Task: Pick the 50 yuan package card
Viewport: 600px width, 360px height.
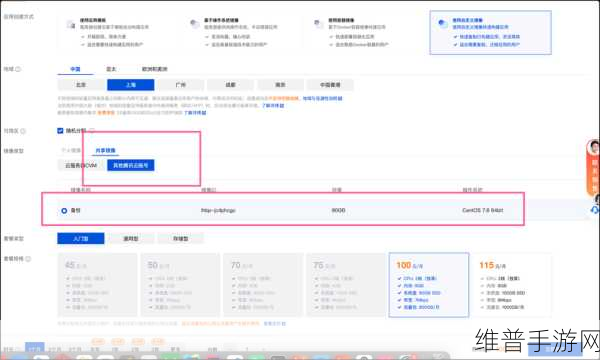Action: pyautogui.click(x=180, y=285)
